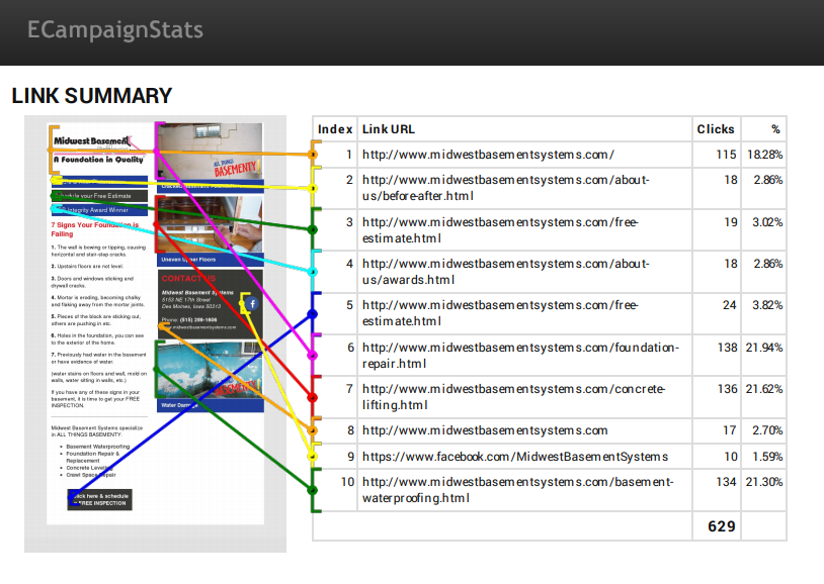The image size is (824, 584).
Task: Open the basement-waterproofing.html link URL
Action: click(518, 489)
